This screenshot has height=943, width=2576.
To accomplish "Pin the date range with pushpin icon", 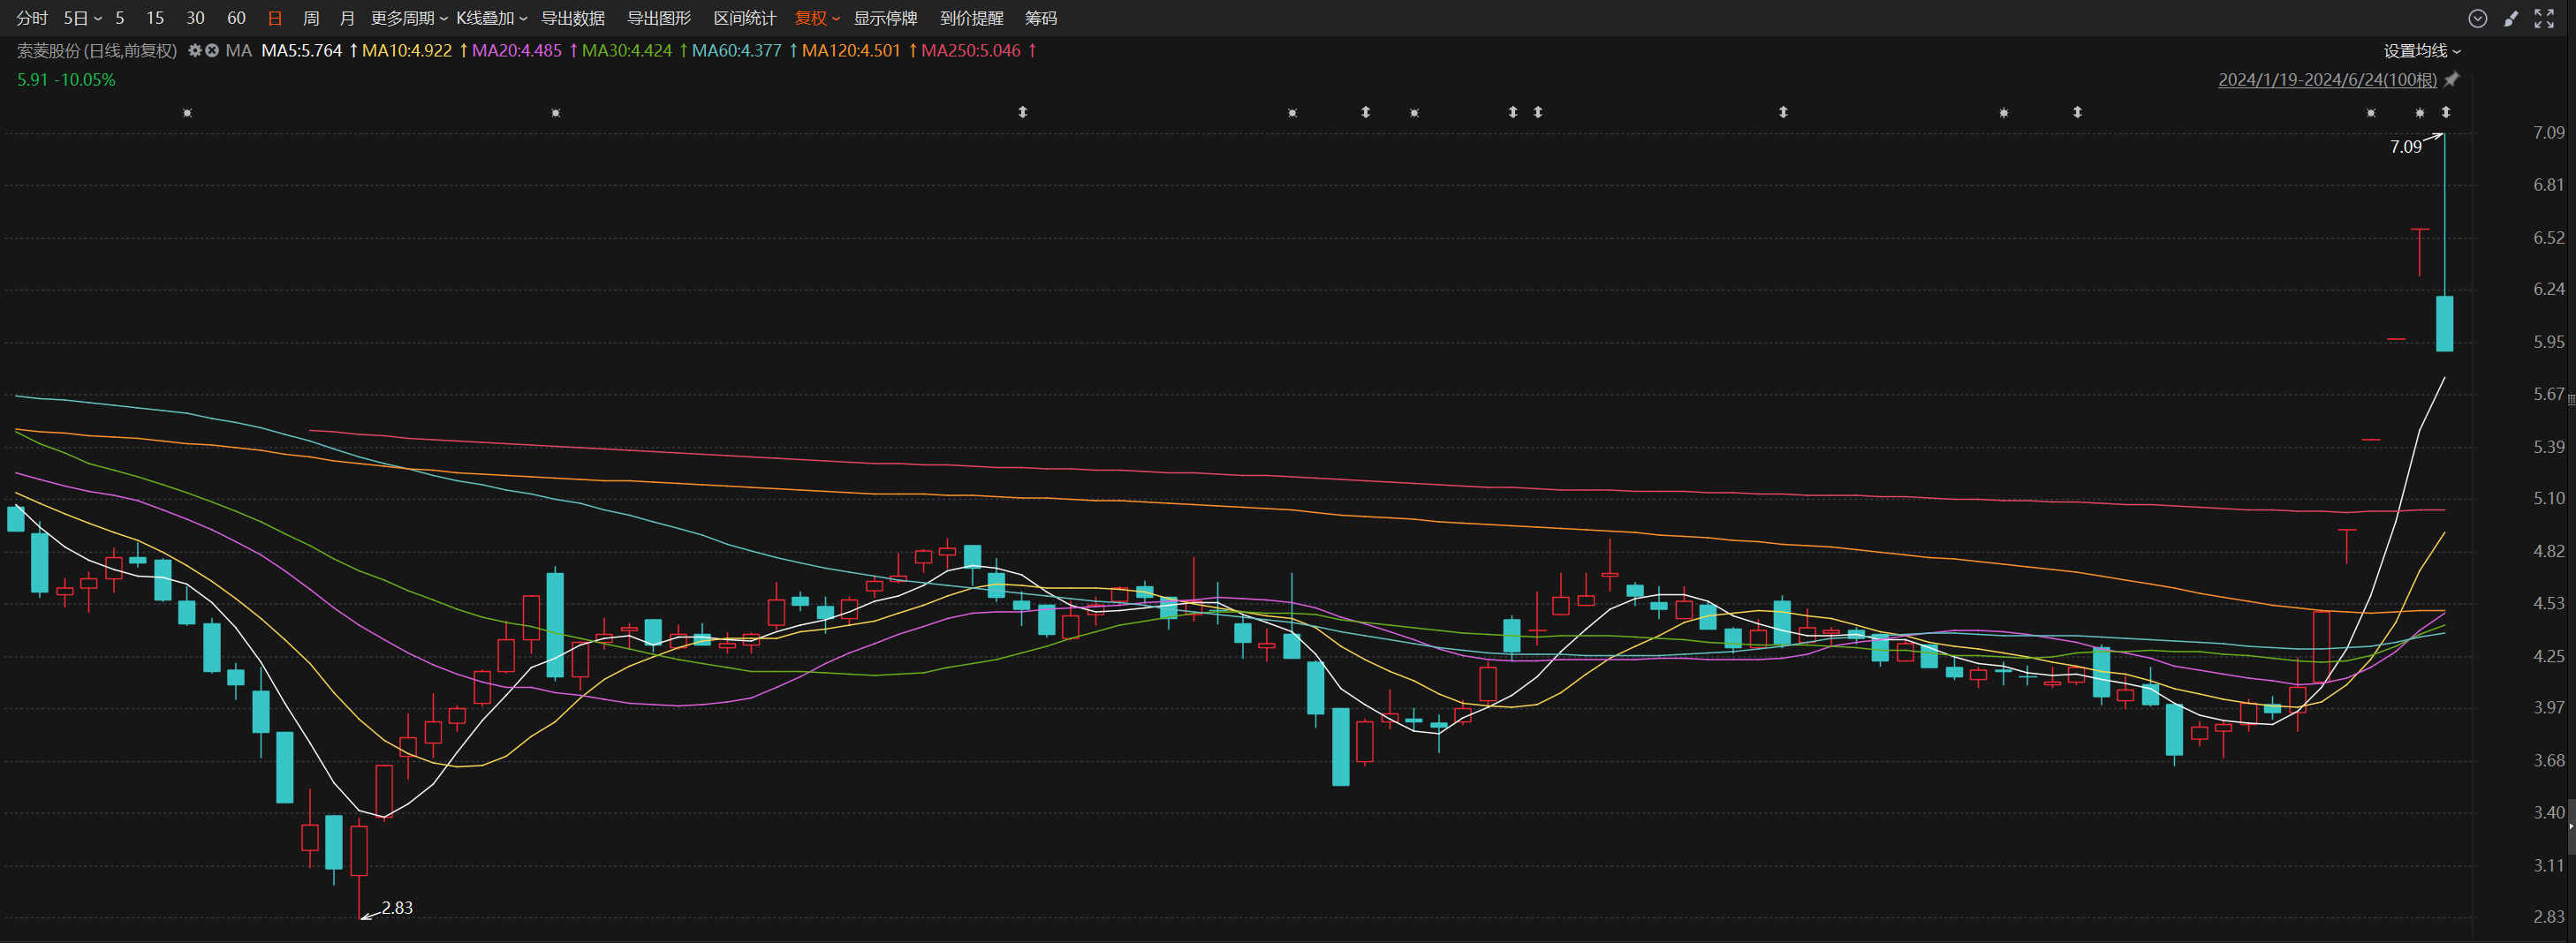I will coord(2452,80).
